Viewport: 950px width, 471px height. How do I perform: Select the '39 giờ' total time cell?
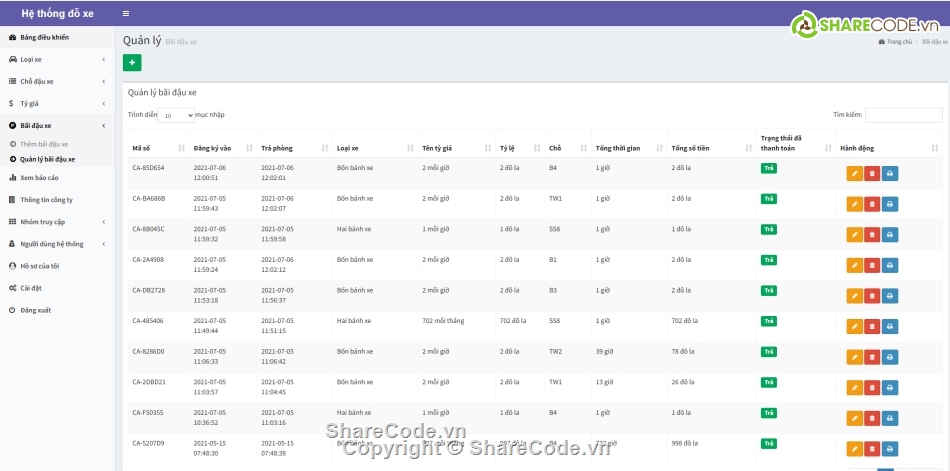629,357
